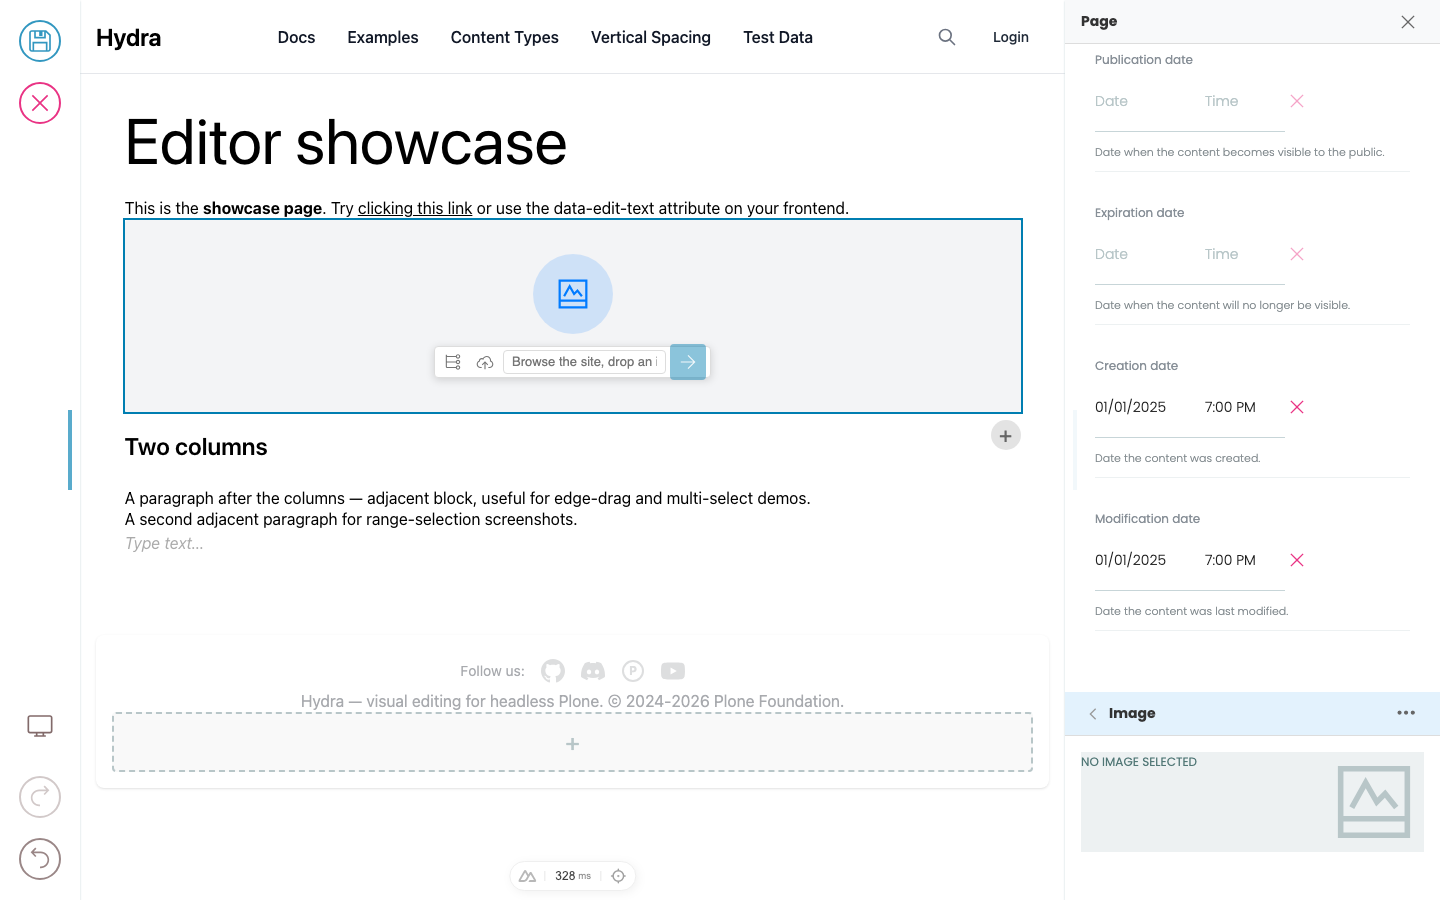Image resolution: width=1440 pixels, height=900 pixels.
Task: Open the Content Types navigation item
Action: point(505,37)
